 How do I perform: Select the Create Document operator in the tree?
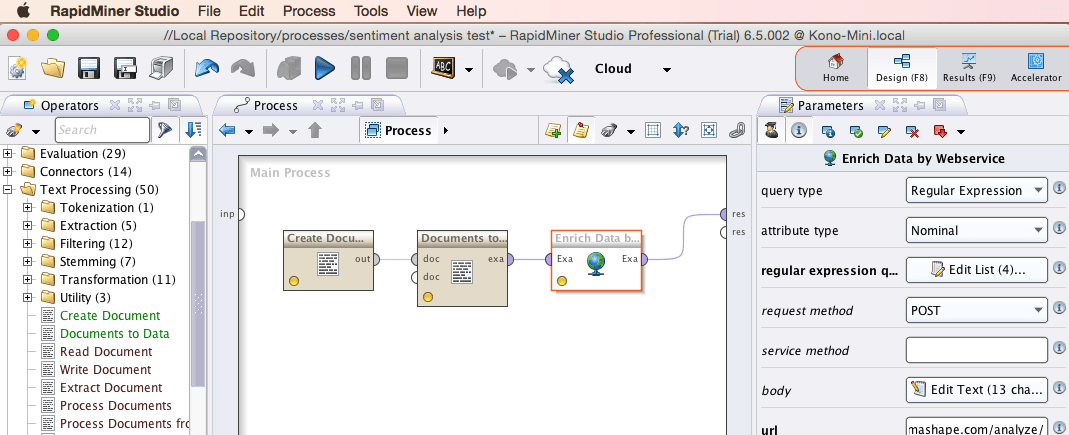click(110, 316)
